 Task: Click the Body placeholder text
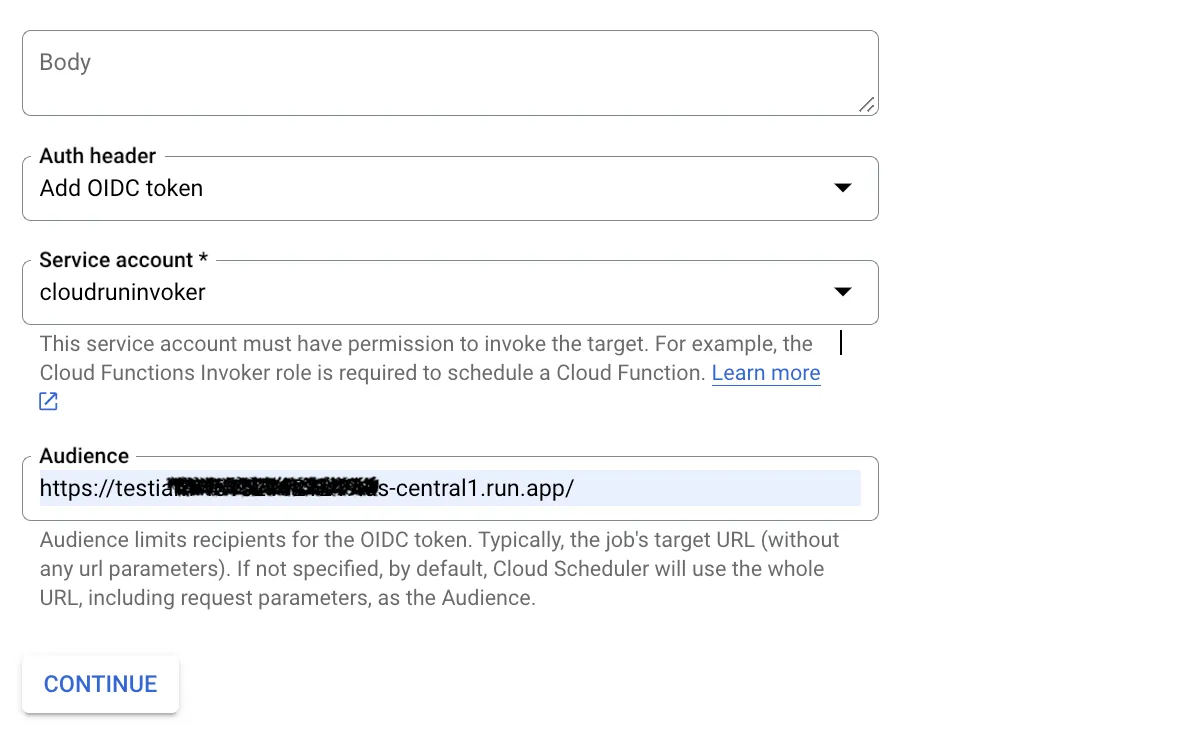[x=65, y=62]
